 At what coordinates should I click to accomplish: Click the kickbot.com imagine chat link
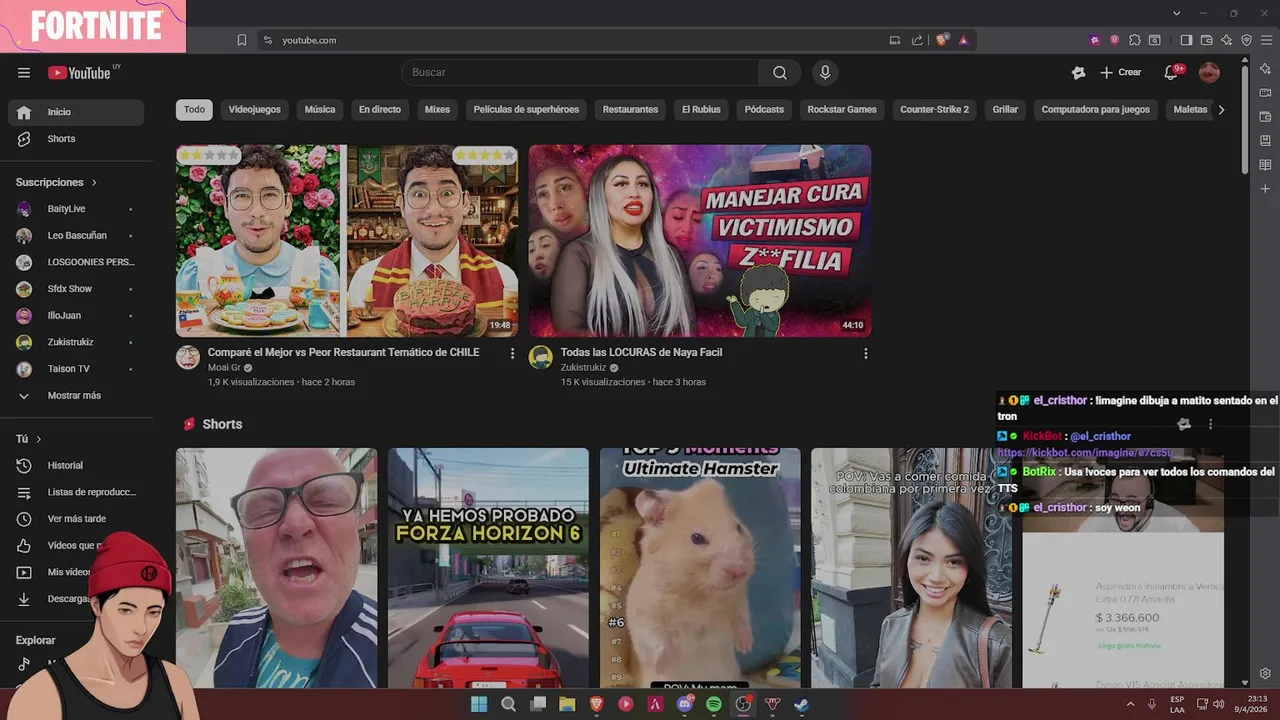click(x=1085, y=453)
